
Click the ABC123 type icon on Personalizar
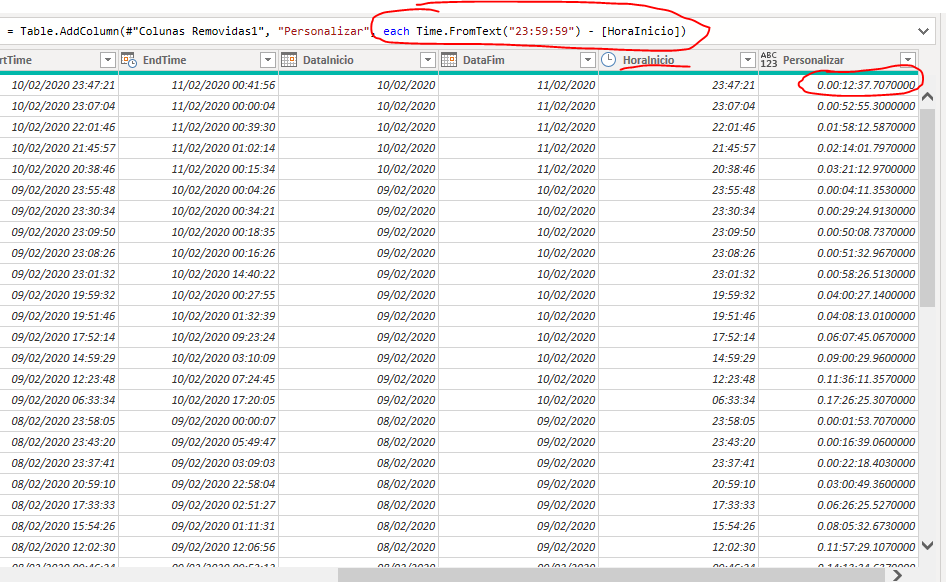(769, 60)
